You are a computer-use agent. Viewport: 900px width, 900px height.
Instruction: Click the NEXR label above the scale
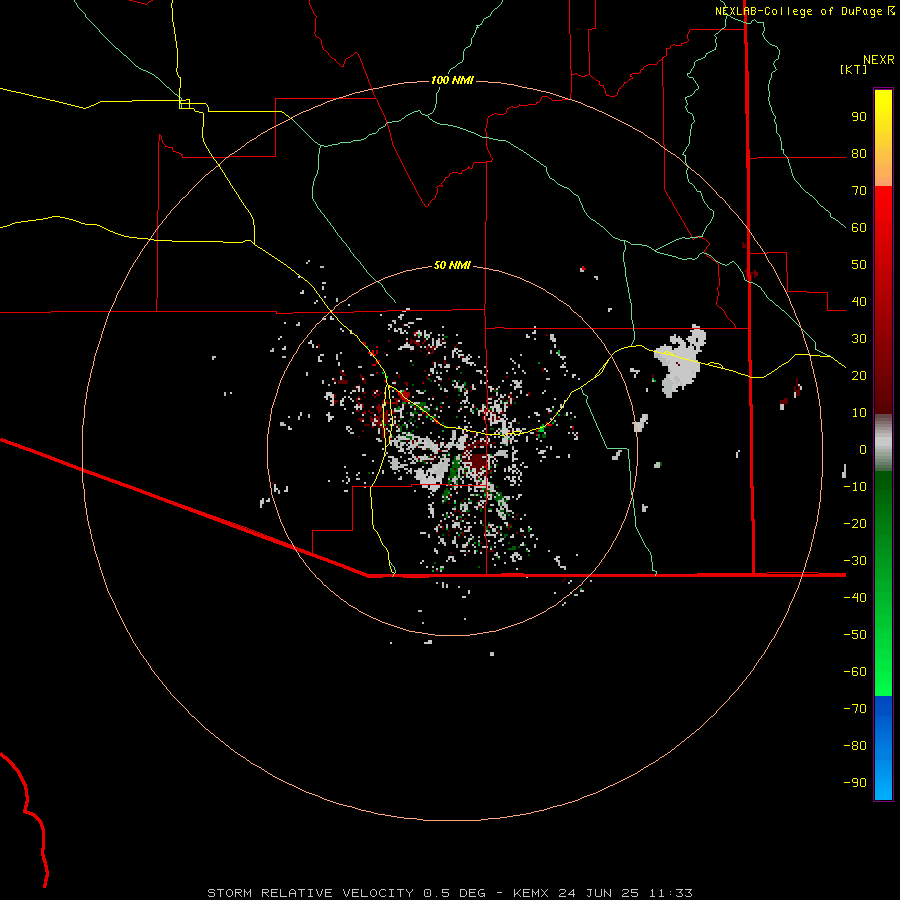click(879, 60)
